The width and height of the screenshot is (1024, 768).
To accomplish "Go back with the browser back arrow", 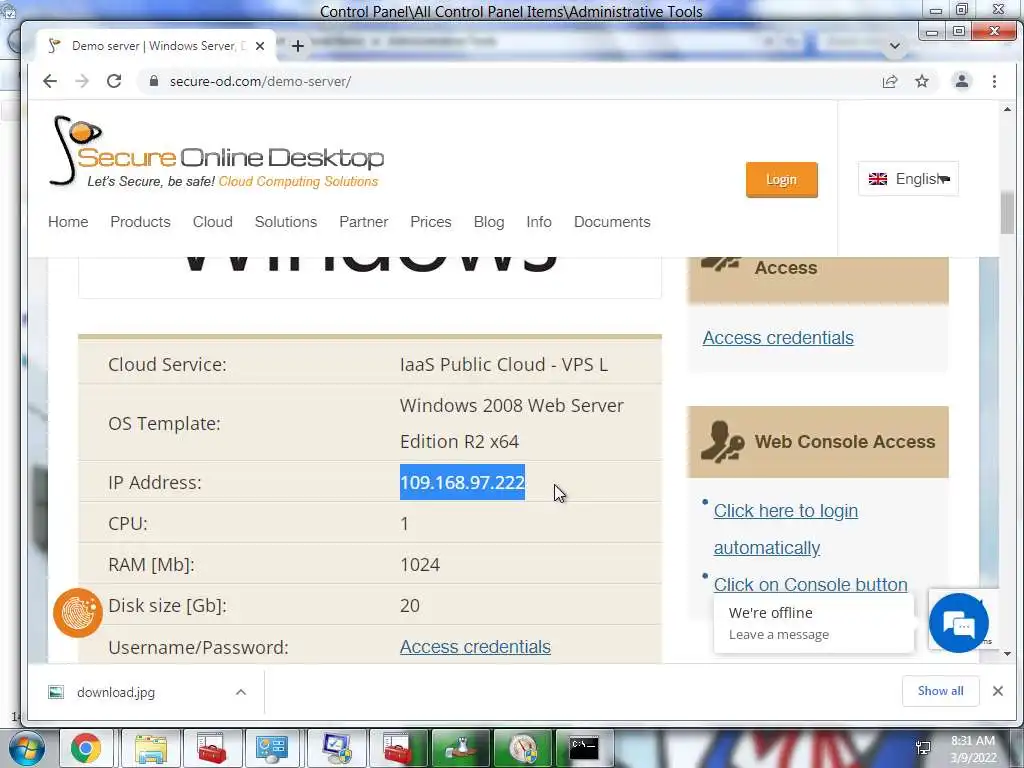I will tap(50, 82).
